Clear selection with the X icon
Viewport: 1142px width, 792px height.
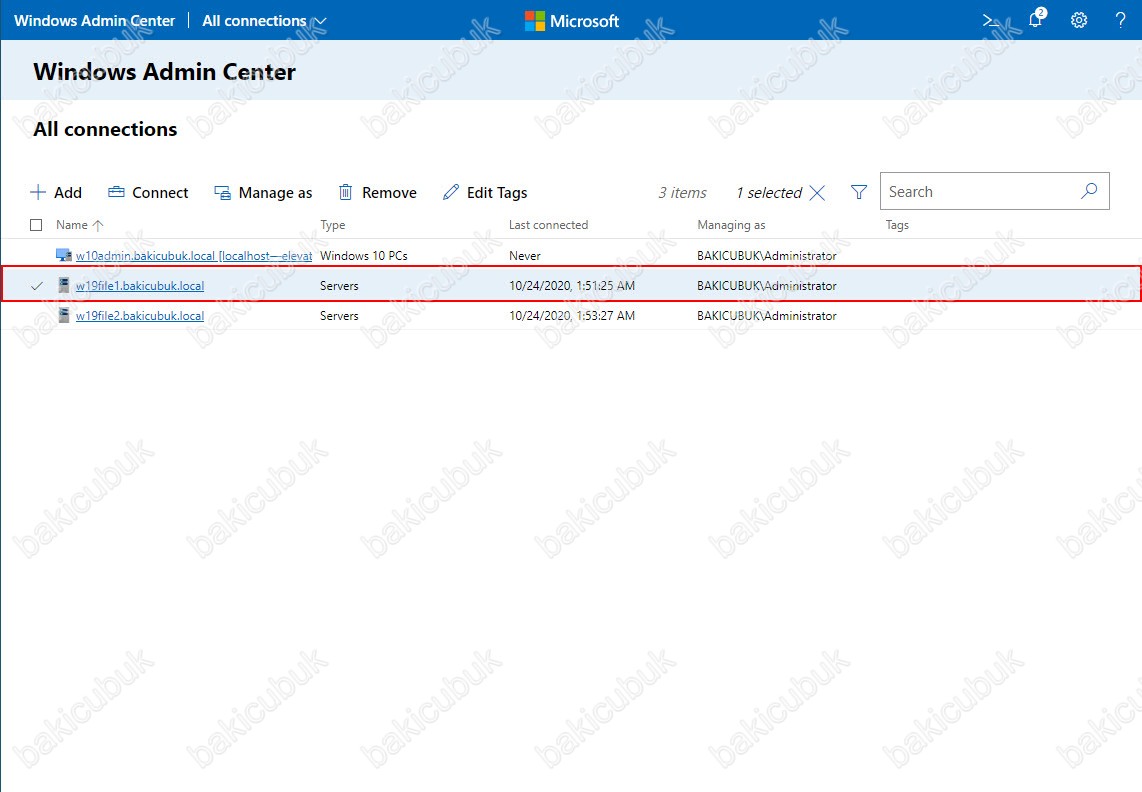817,192
